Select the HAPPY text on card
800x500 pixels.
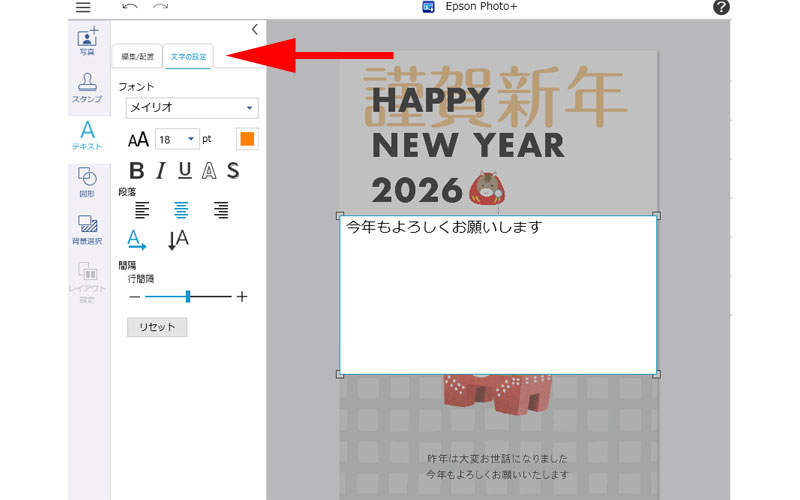[431, 99]
